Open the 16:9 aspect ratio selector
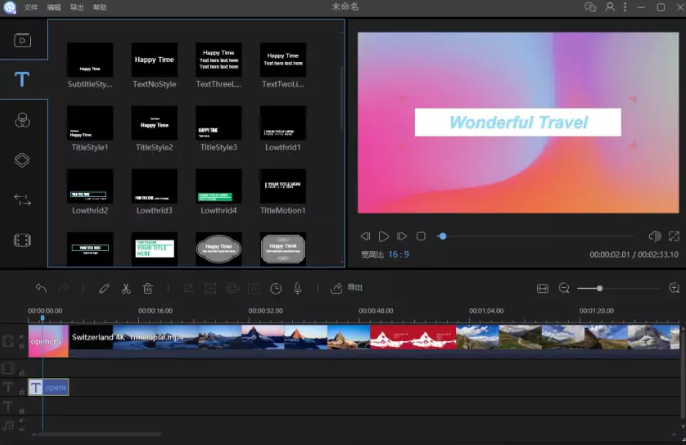 pyautogui.click(x=398, y=255)
